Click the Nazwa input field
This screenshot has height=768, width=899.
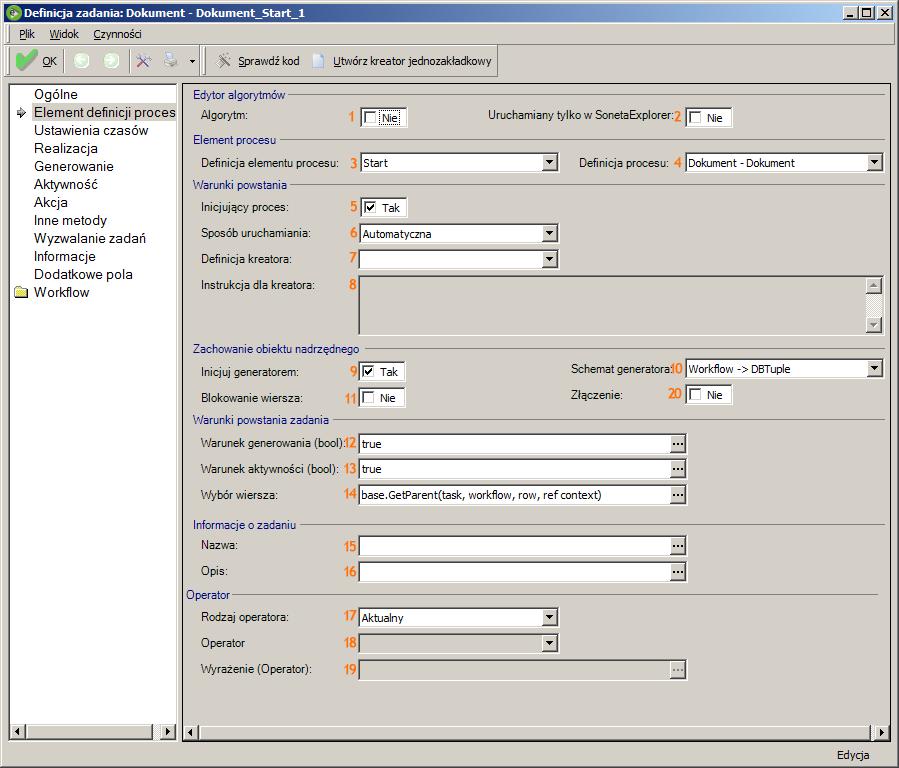tap(515, 546)
